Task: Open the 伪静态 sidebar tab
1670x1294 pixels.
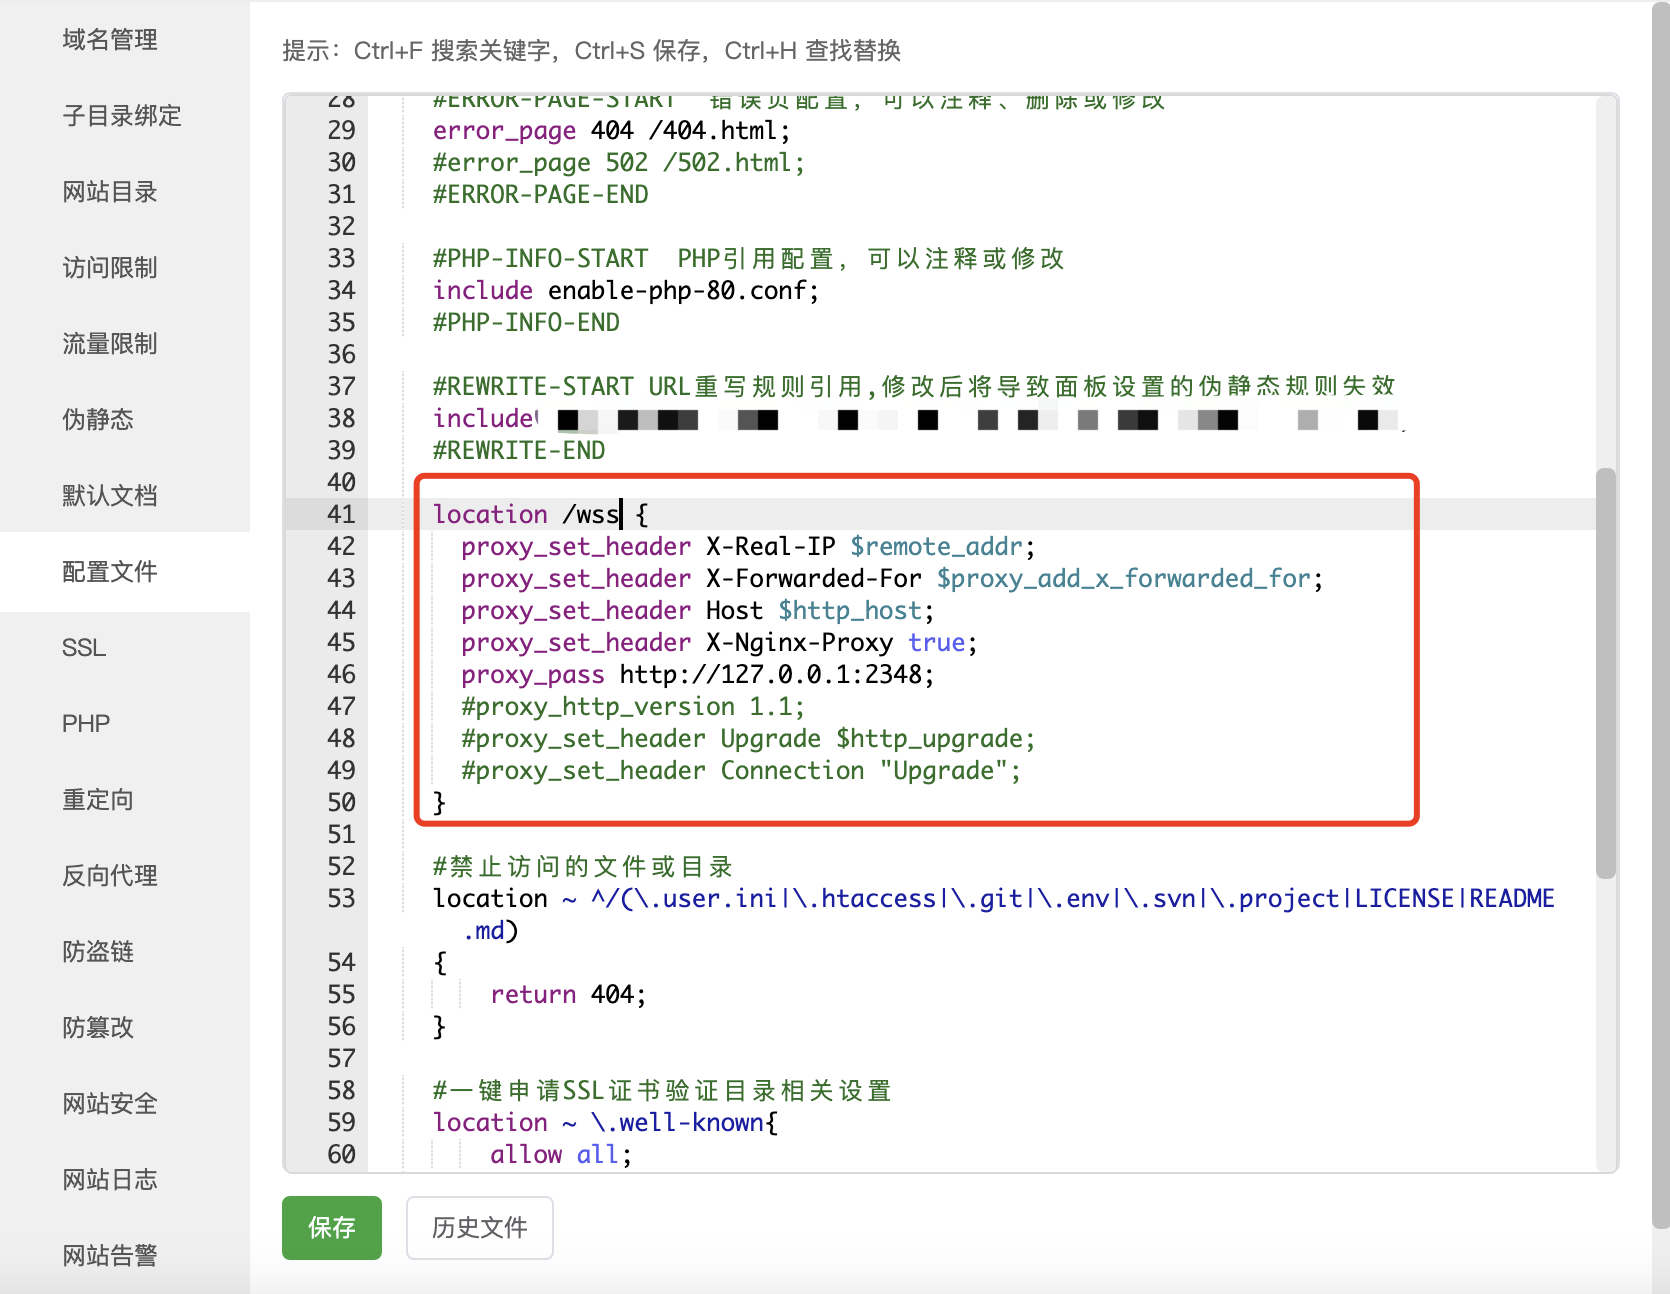Action: 98,420
